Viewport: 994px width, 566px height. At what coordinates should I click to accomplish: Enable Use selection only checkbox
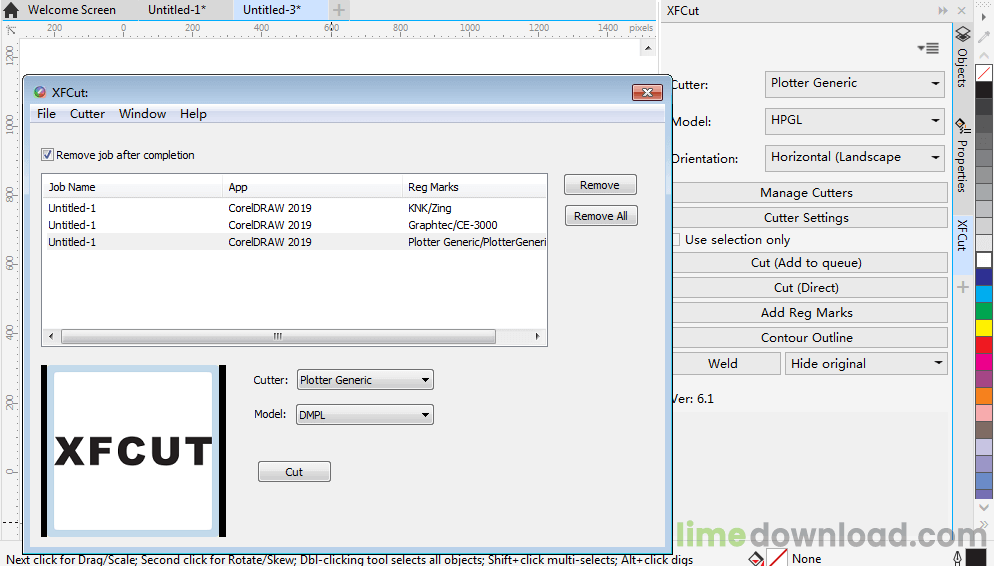click(x=677, y=240)
